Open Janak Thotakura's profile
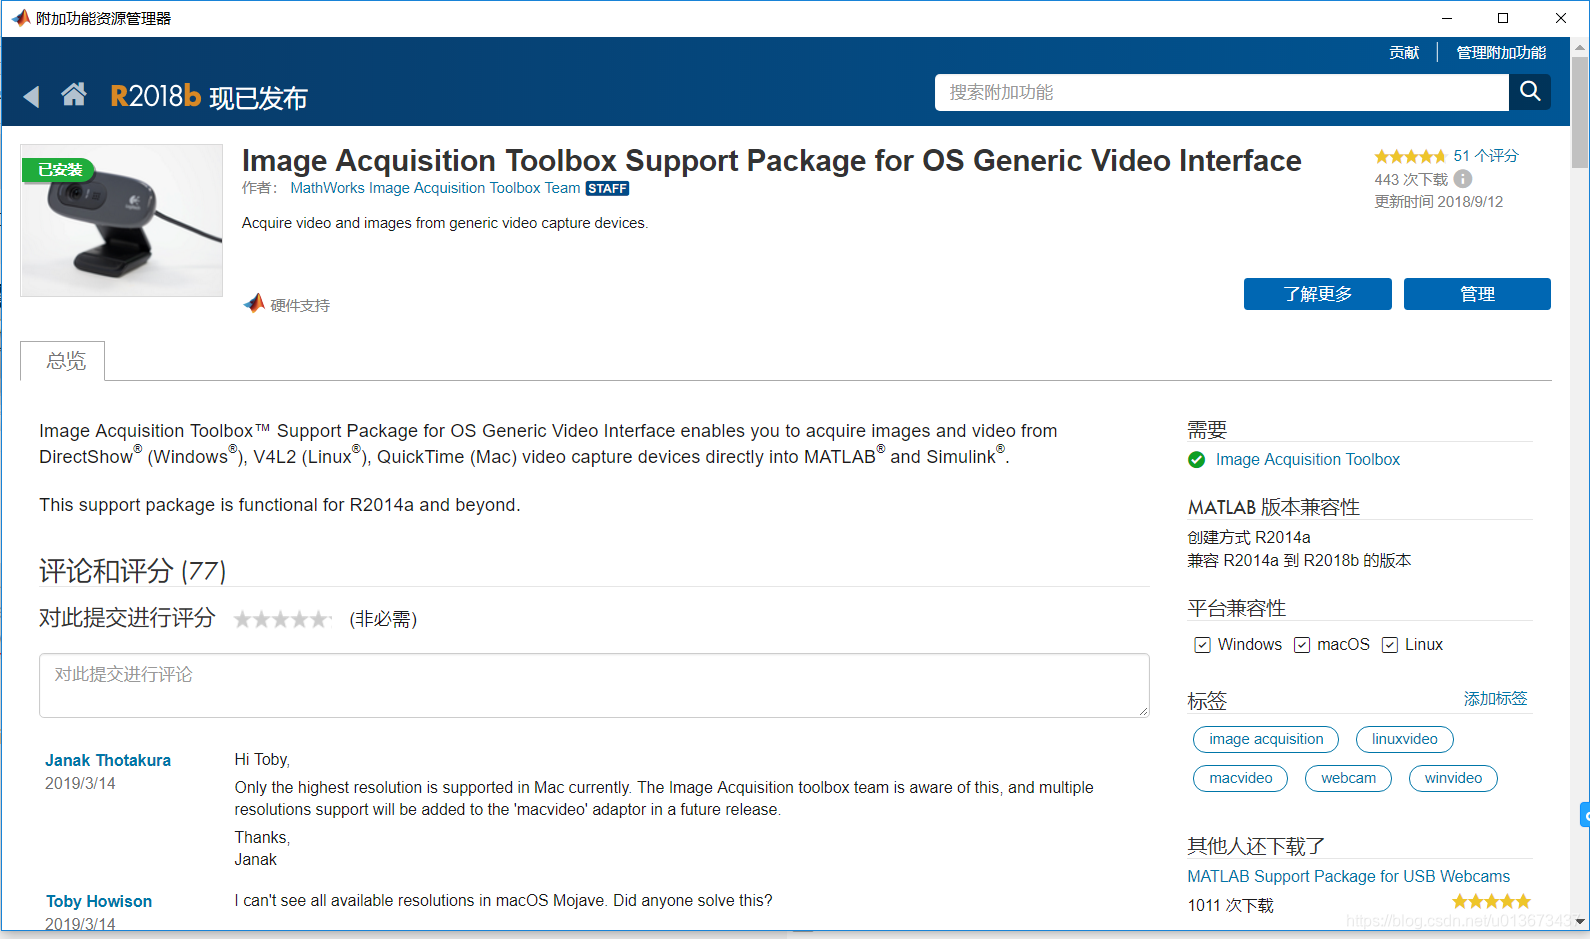The height and width of the screenshot is (939, 1590). (x=108, y=760)
